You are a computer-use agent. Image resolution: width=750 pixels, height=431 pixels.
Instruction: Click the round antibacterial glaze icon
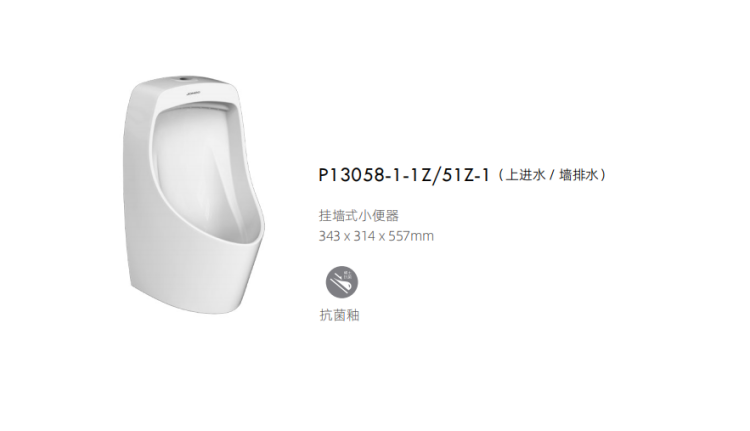[342, 282]
